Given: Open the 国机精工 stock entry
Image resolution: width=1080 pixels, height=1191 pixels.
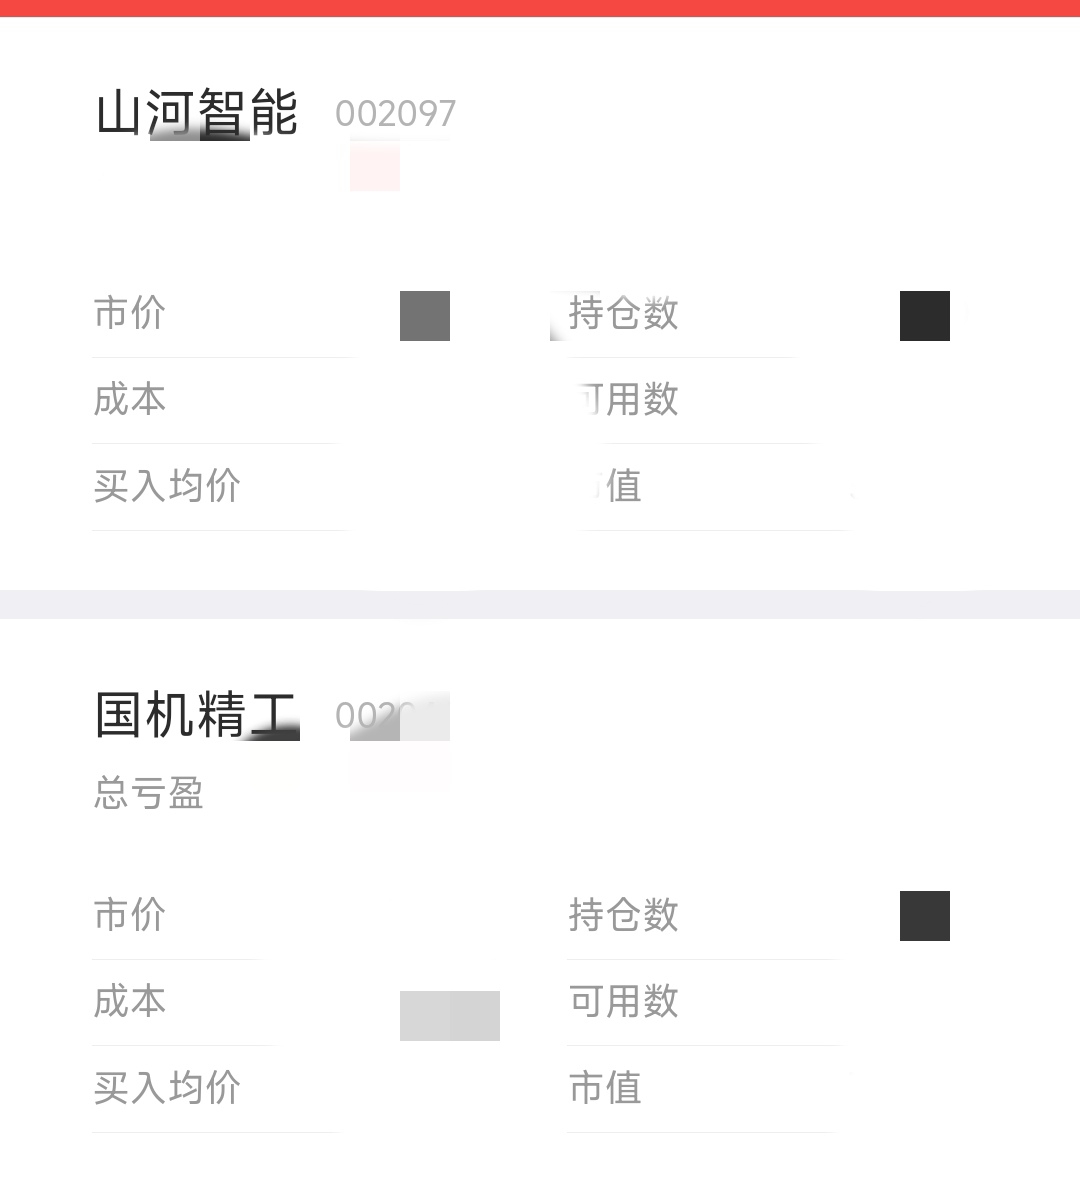Looking at the screenshot, I should (x=197, y=714).
